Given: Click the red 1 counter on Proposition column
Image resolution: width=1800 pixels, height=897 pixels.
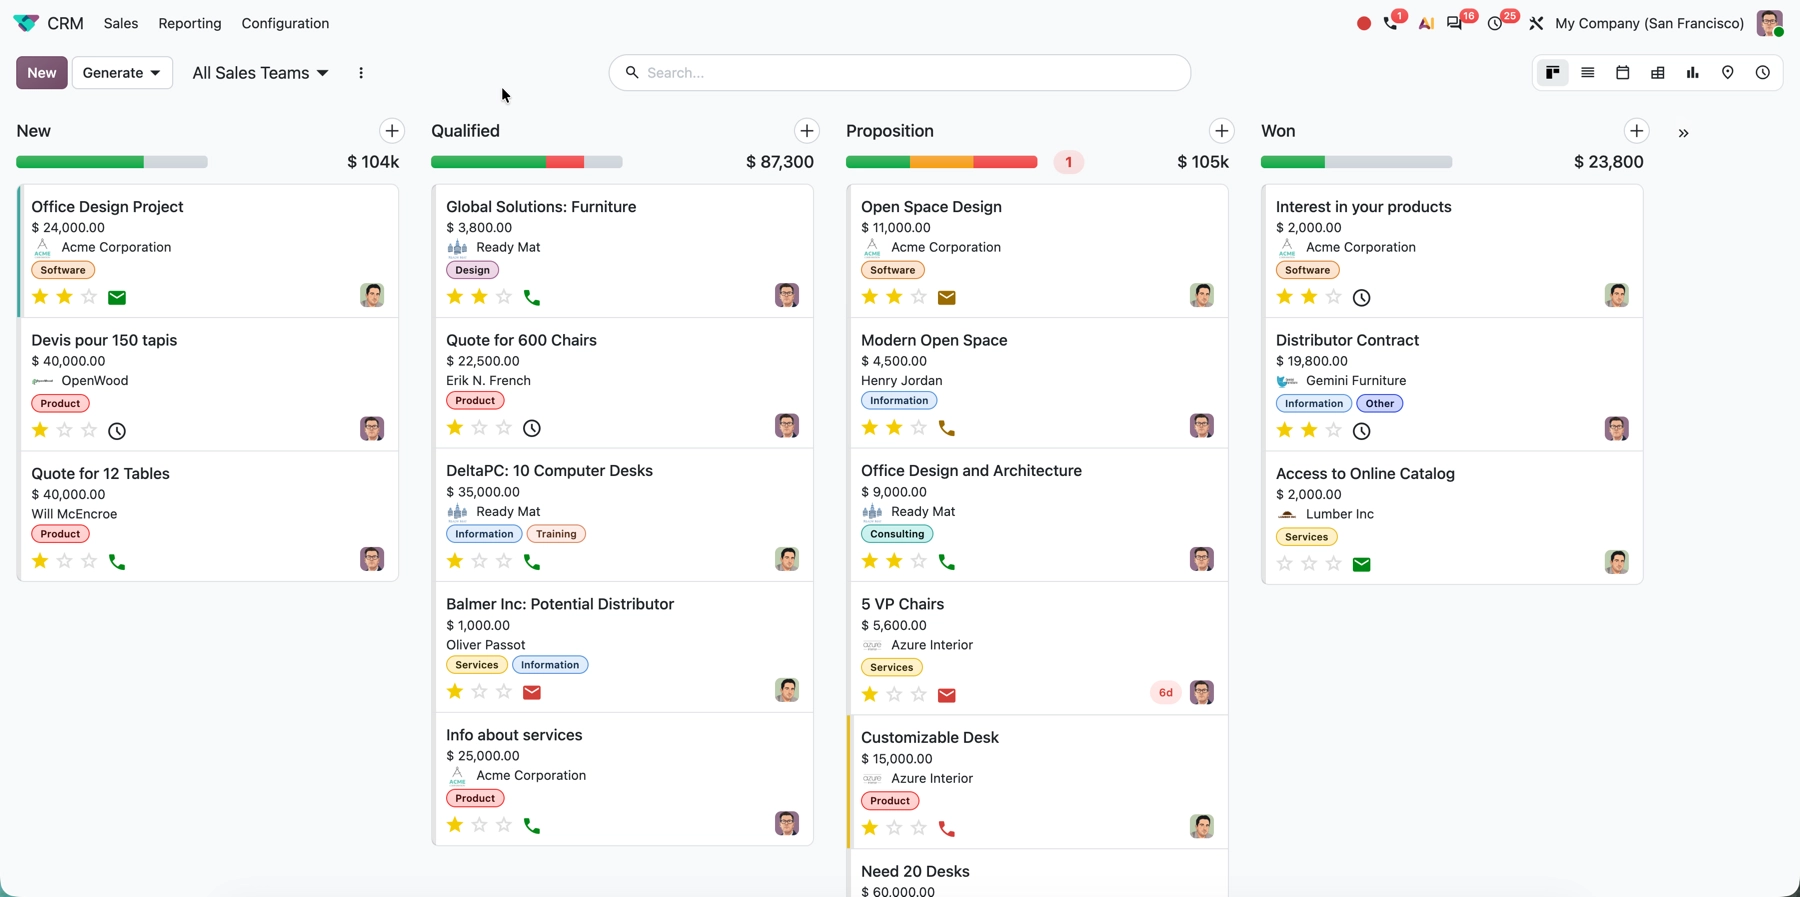Looking at the screenshot, I should (x=1069, y=162).
